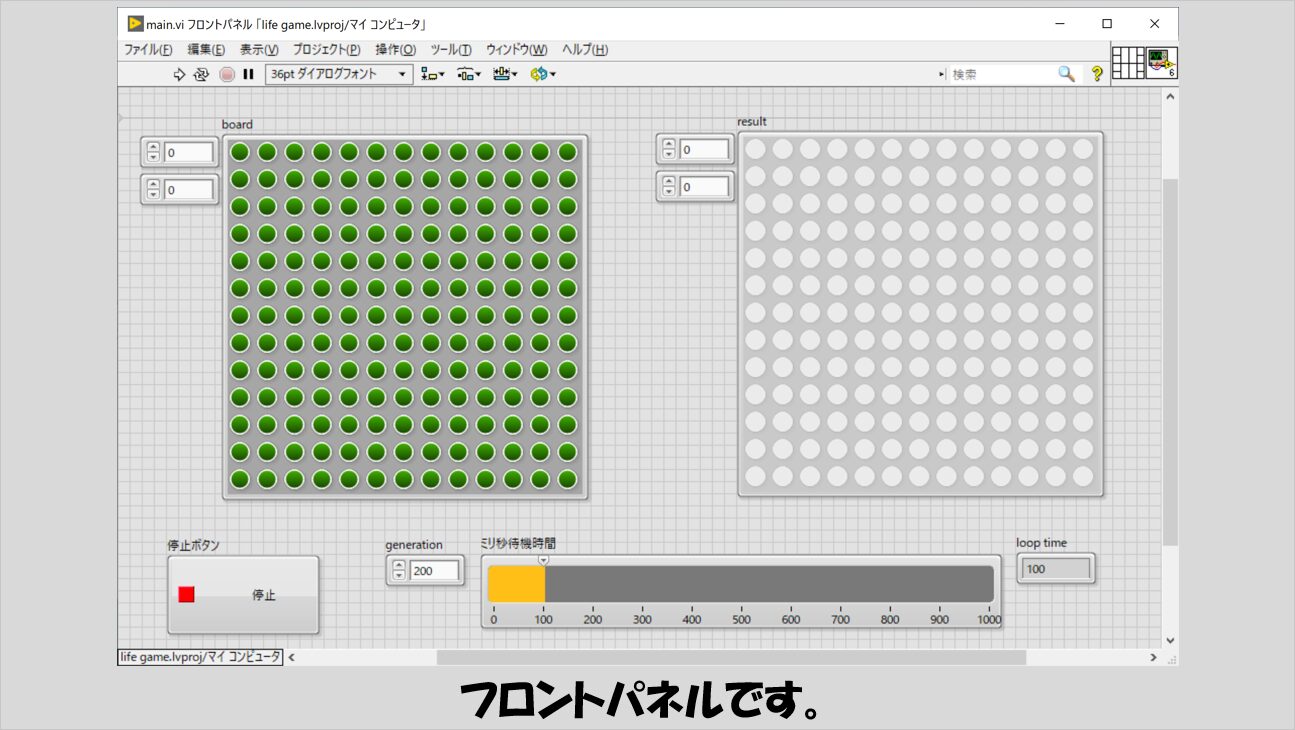Image resolution: width=1295 pixels, height=730 pixels.
Task: Open the Resize Objects toolbar menu
Action: point(505,74)
